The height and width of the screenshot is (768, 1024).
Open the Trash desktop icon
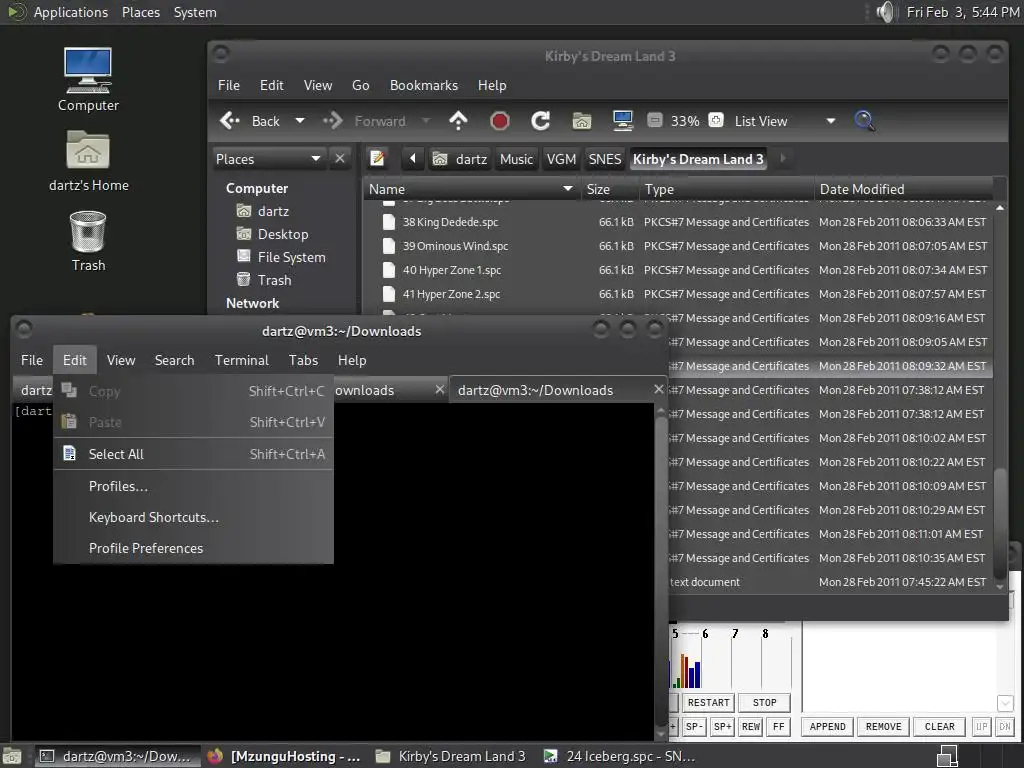(x=88, y=241)
